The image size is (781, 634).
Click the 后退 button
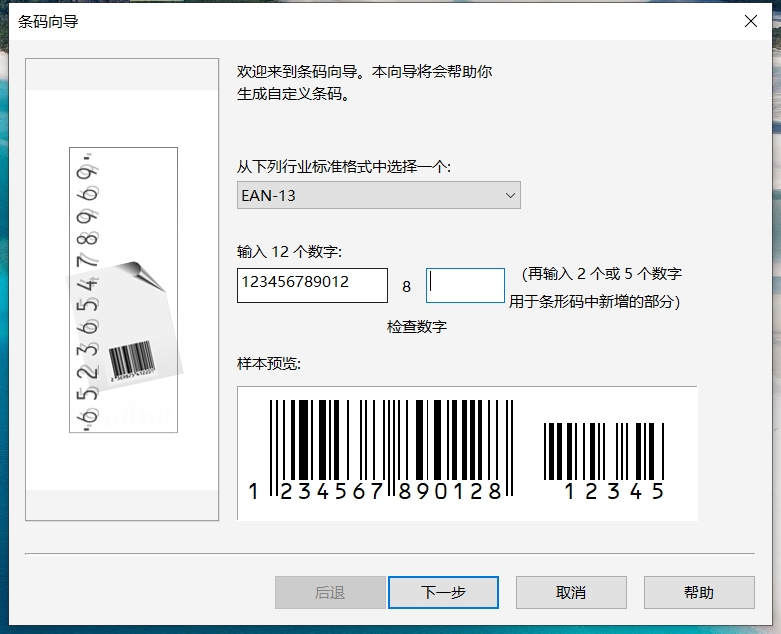point(330,592)
